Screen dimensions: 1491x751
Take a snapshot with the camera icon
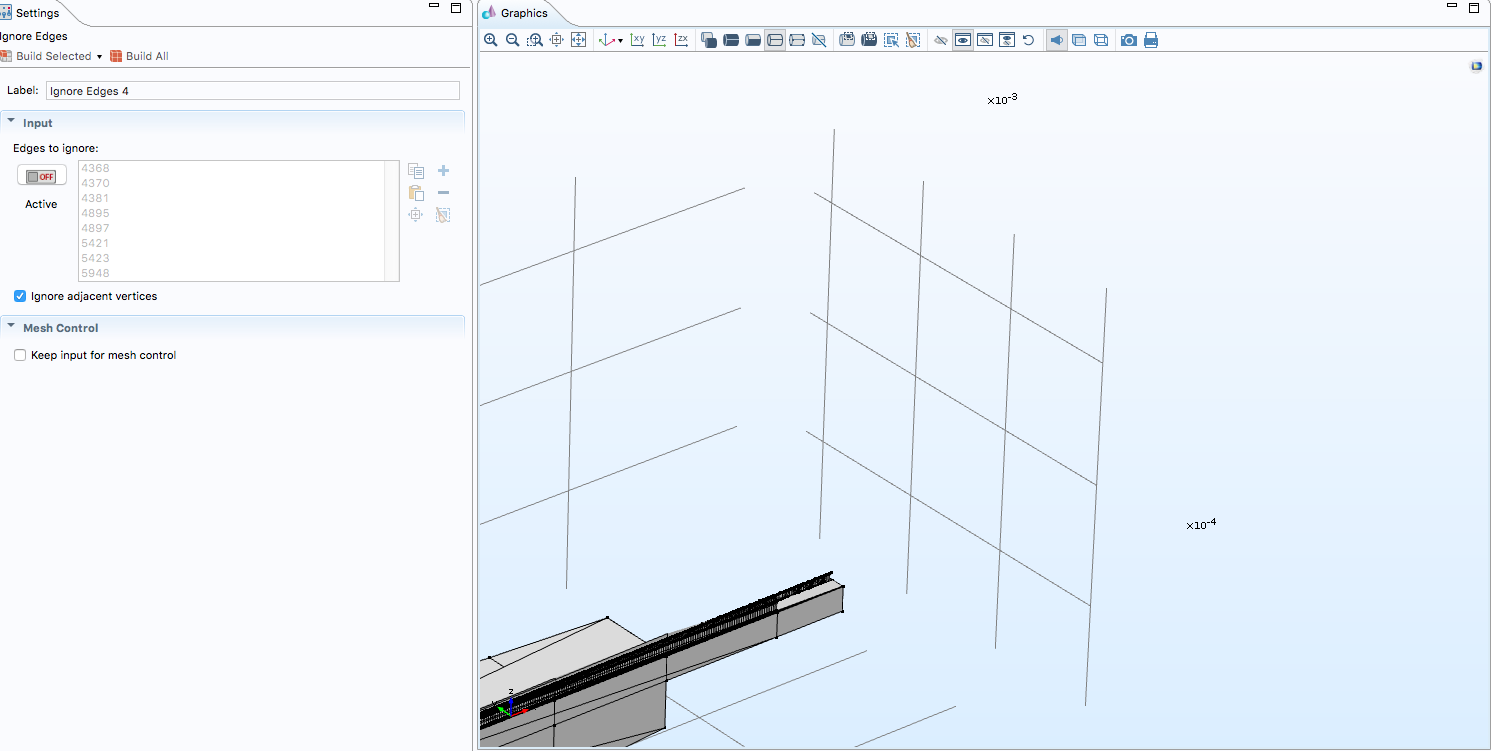1129,40
